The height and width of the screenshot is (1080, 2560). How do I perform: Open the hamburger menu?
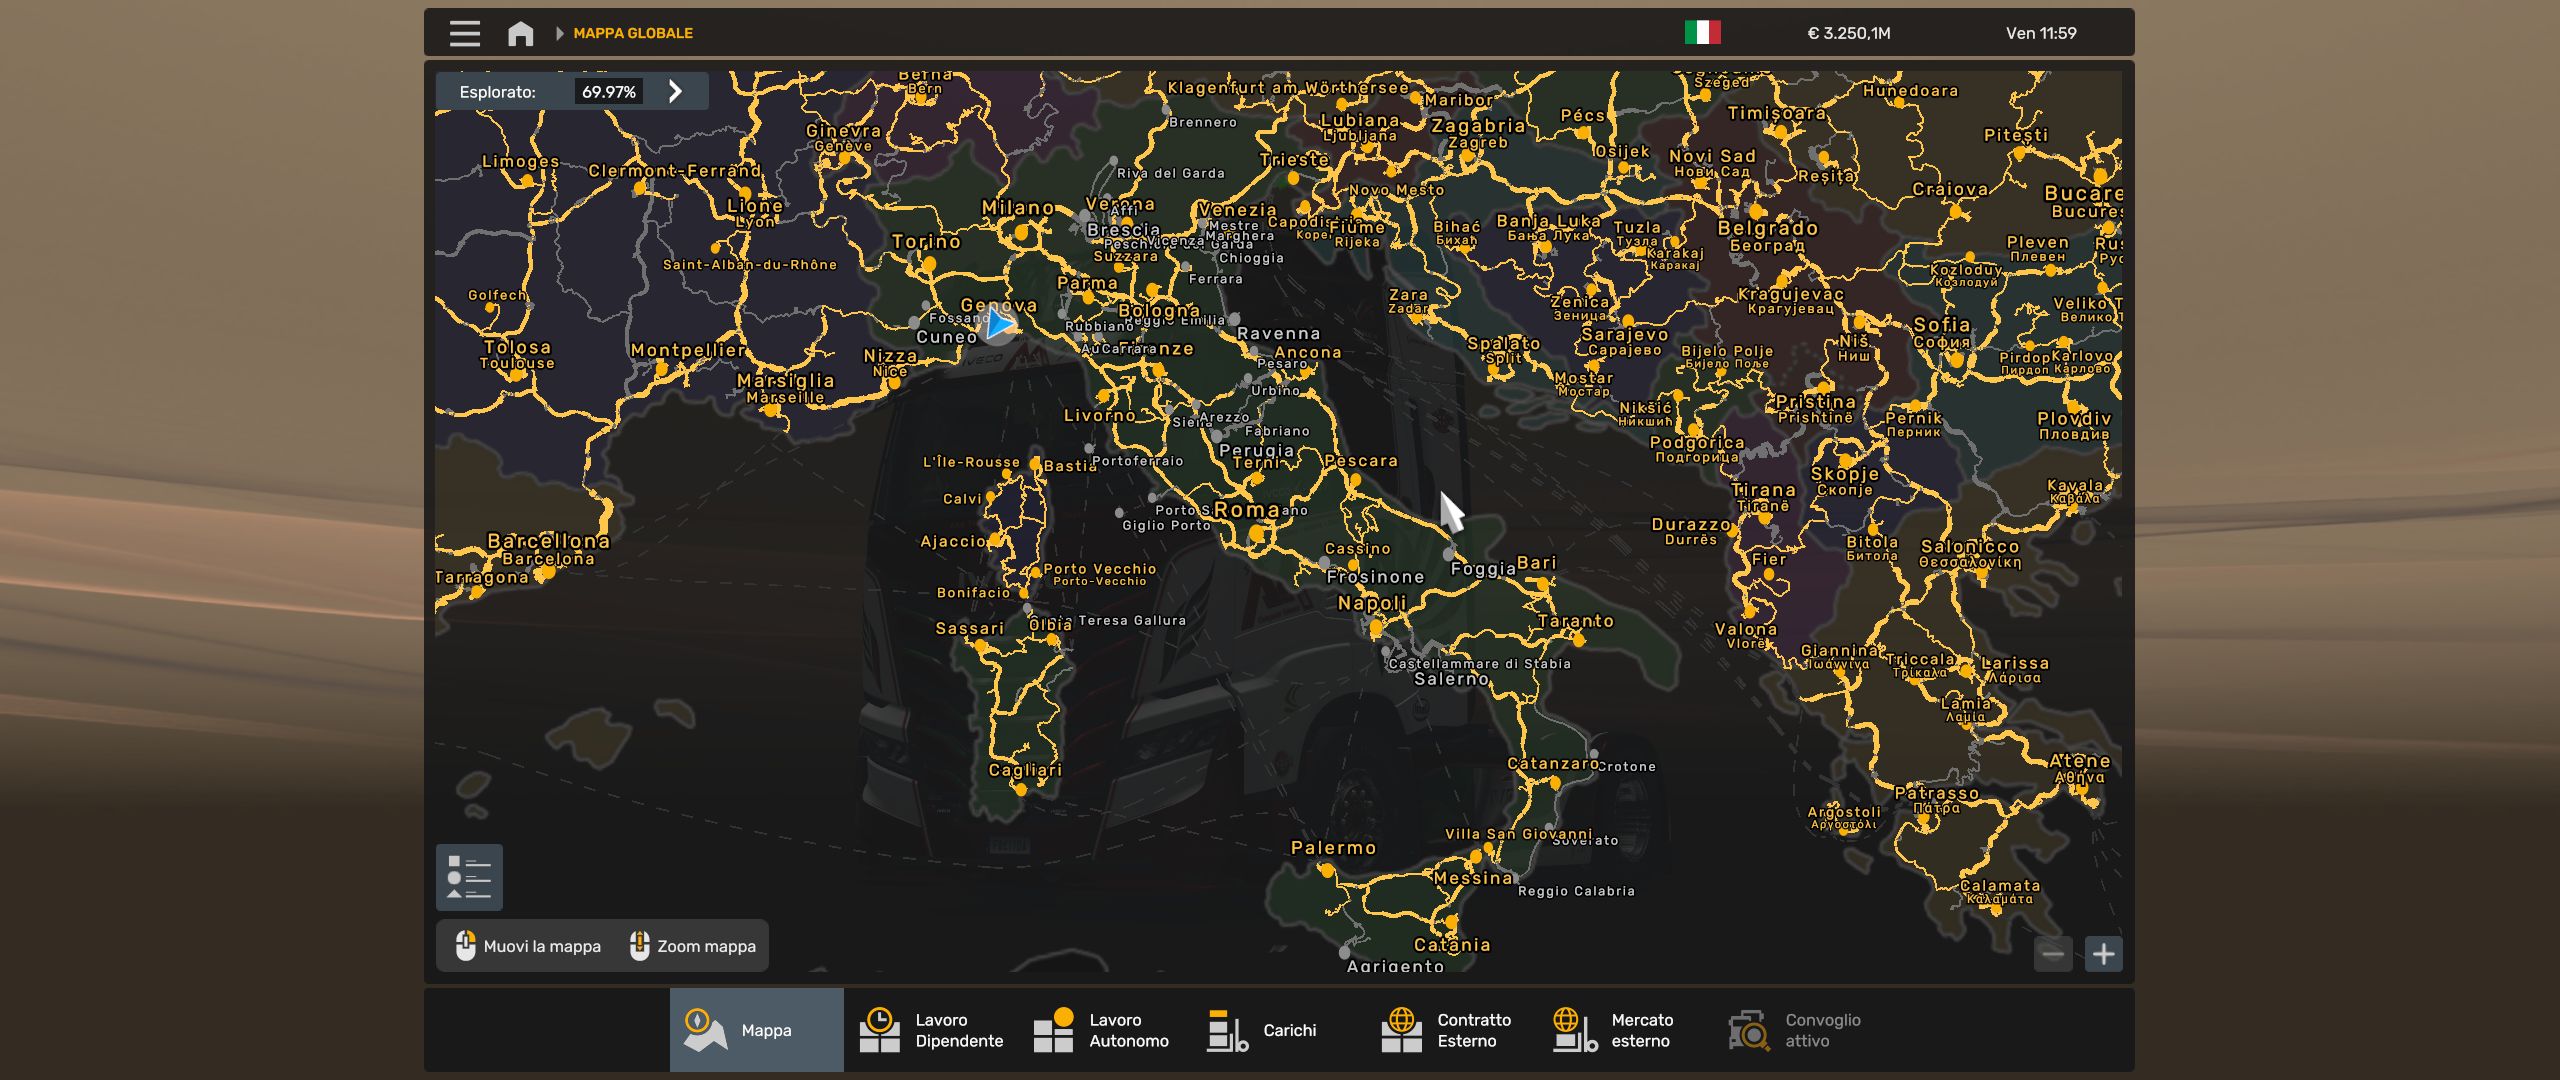[x=463, y=33]
